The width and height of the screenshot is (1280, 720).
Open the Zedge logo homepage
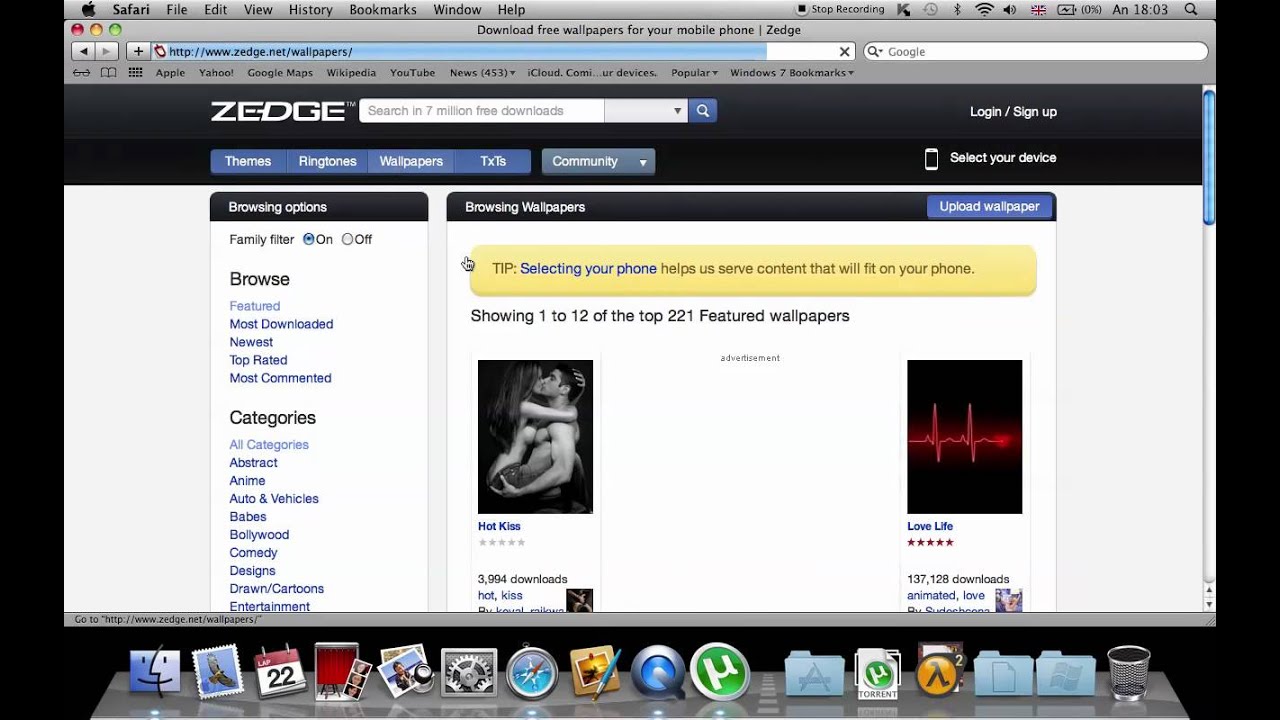click(x=283, y=111)
